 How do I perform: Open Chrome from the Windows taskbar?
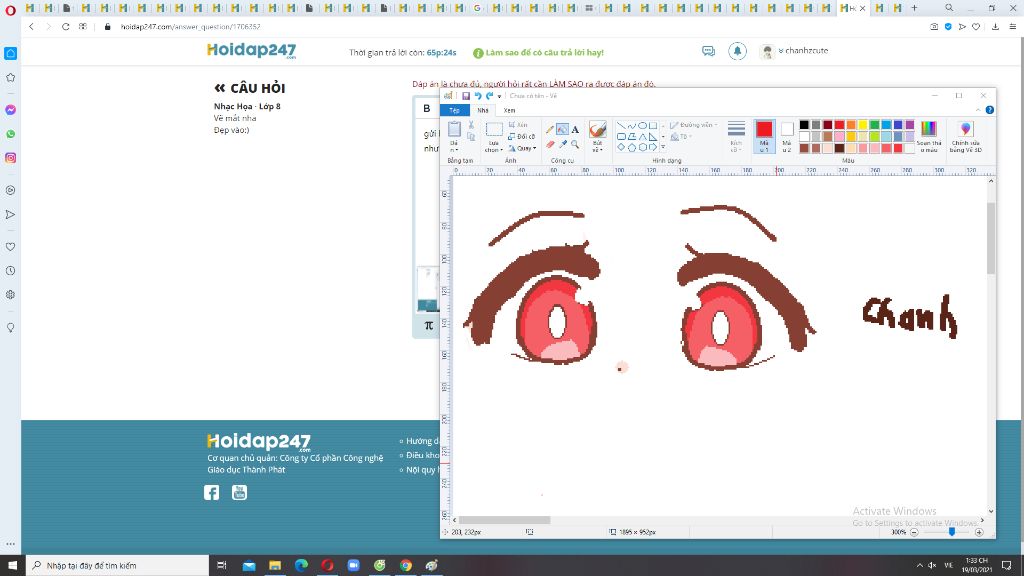coord(406,566)
